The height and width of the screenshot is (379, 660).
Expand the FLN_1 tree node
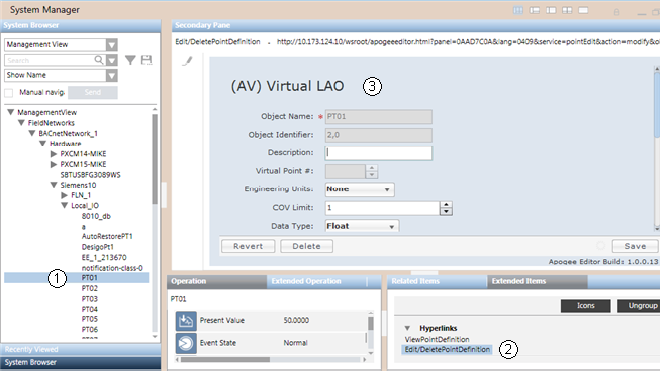tap(64, 195)
